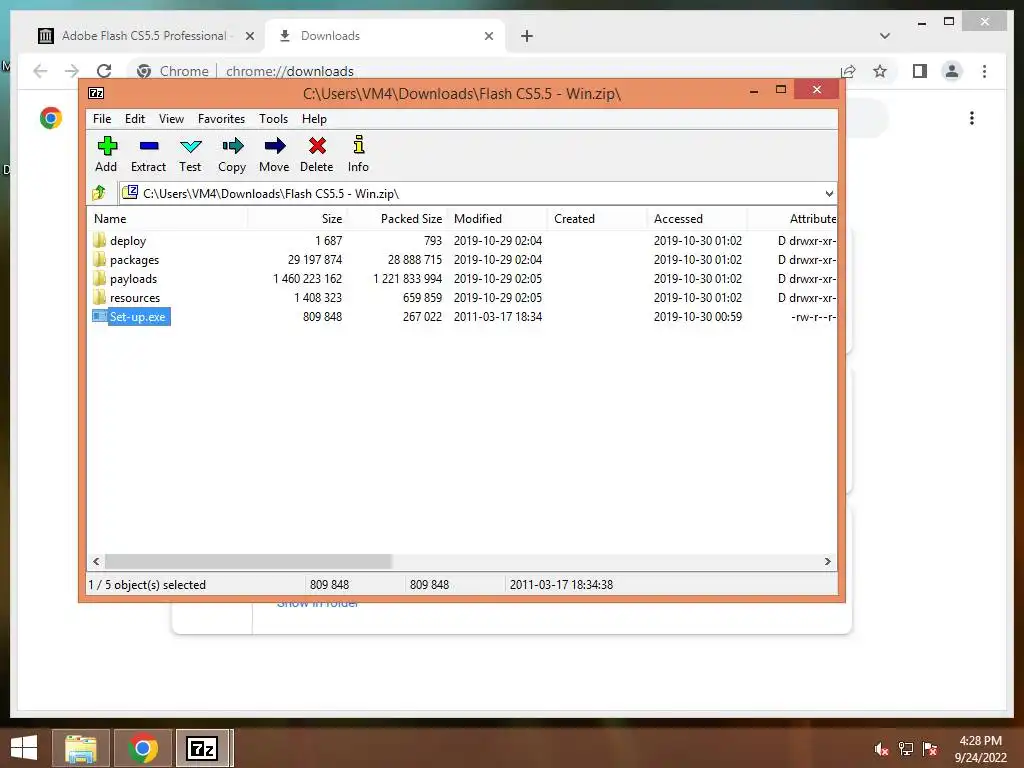Image resolution: width=1024 pixels, height=768 pixels.
Task: Open Windows Start button
Action: (x=24, y=748)
